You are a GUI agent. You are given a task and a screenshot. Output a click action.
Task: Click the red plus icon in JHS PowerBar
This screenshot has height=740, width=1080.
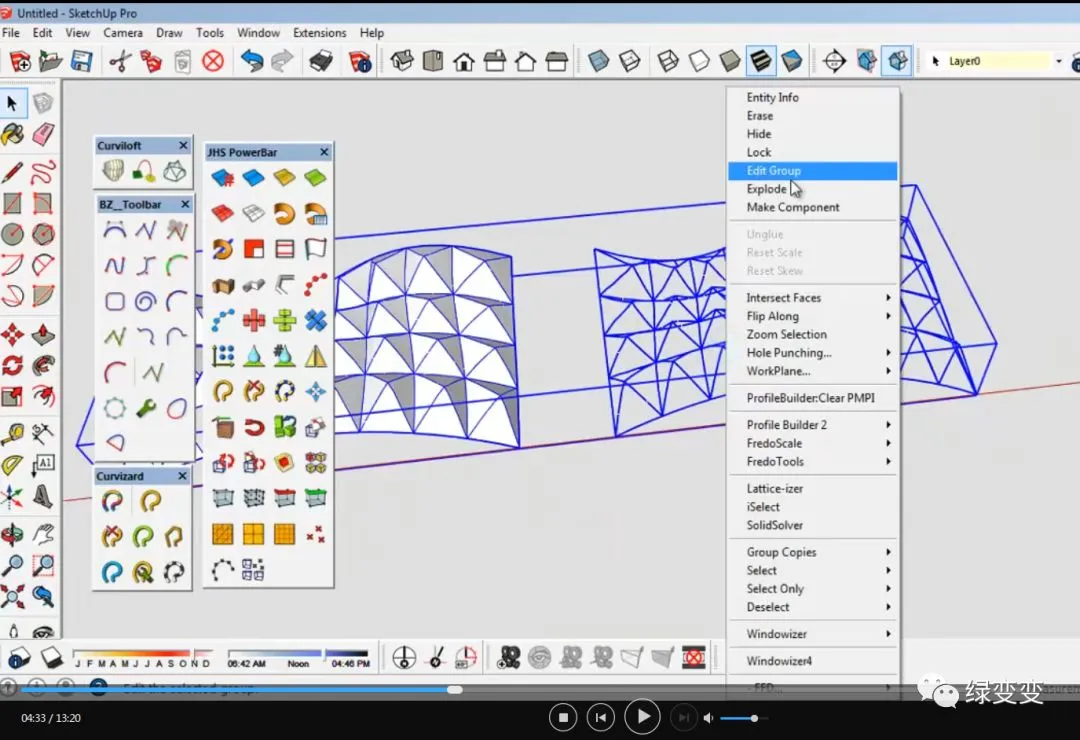[x=253, y=320]
